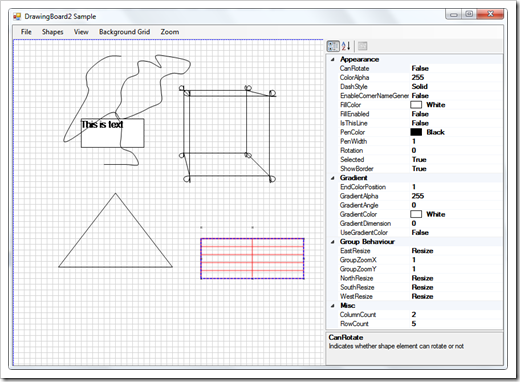Select the FillEnabled False value
The width and height of the screenshot is (520, 382).
tap(420, 114)
